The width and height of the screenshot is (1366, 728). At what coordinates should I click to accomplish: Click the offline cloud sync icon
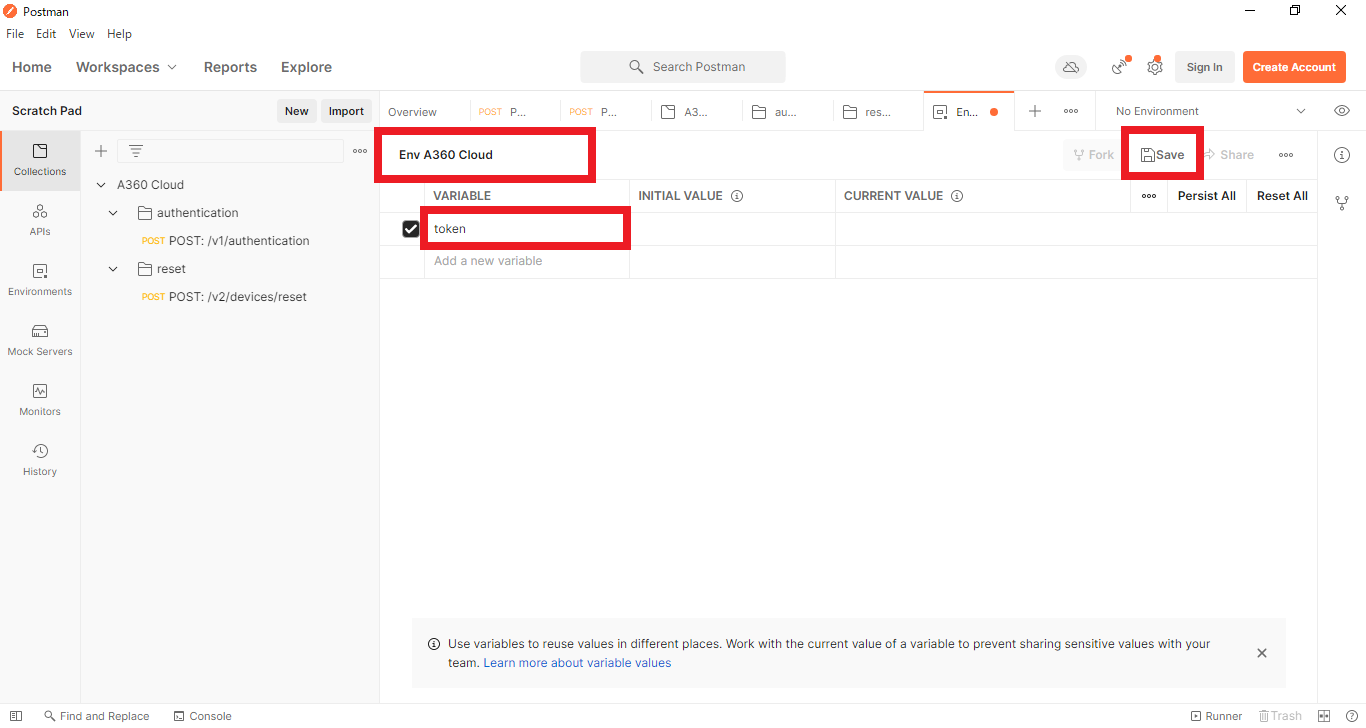click(x=1071, y=67)
